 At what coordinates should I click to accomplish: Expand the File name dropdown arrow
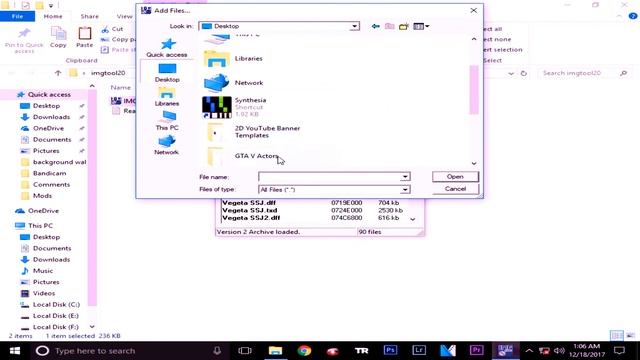pyautogui.click(x=405, y=177)
